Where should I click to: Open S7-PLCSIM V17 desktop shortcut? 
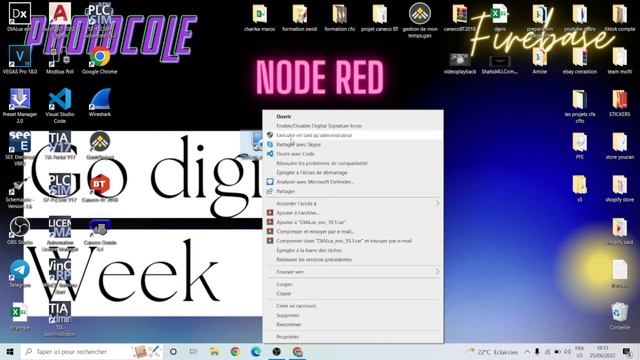coord(60,188)
